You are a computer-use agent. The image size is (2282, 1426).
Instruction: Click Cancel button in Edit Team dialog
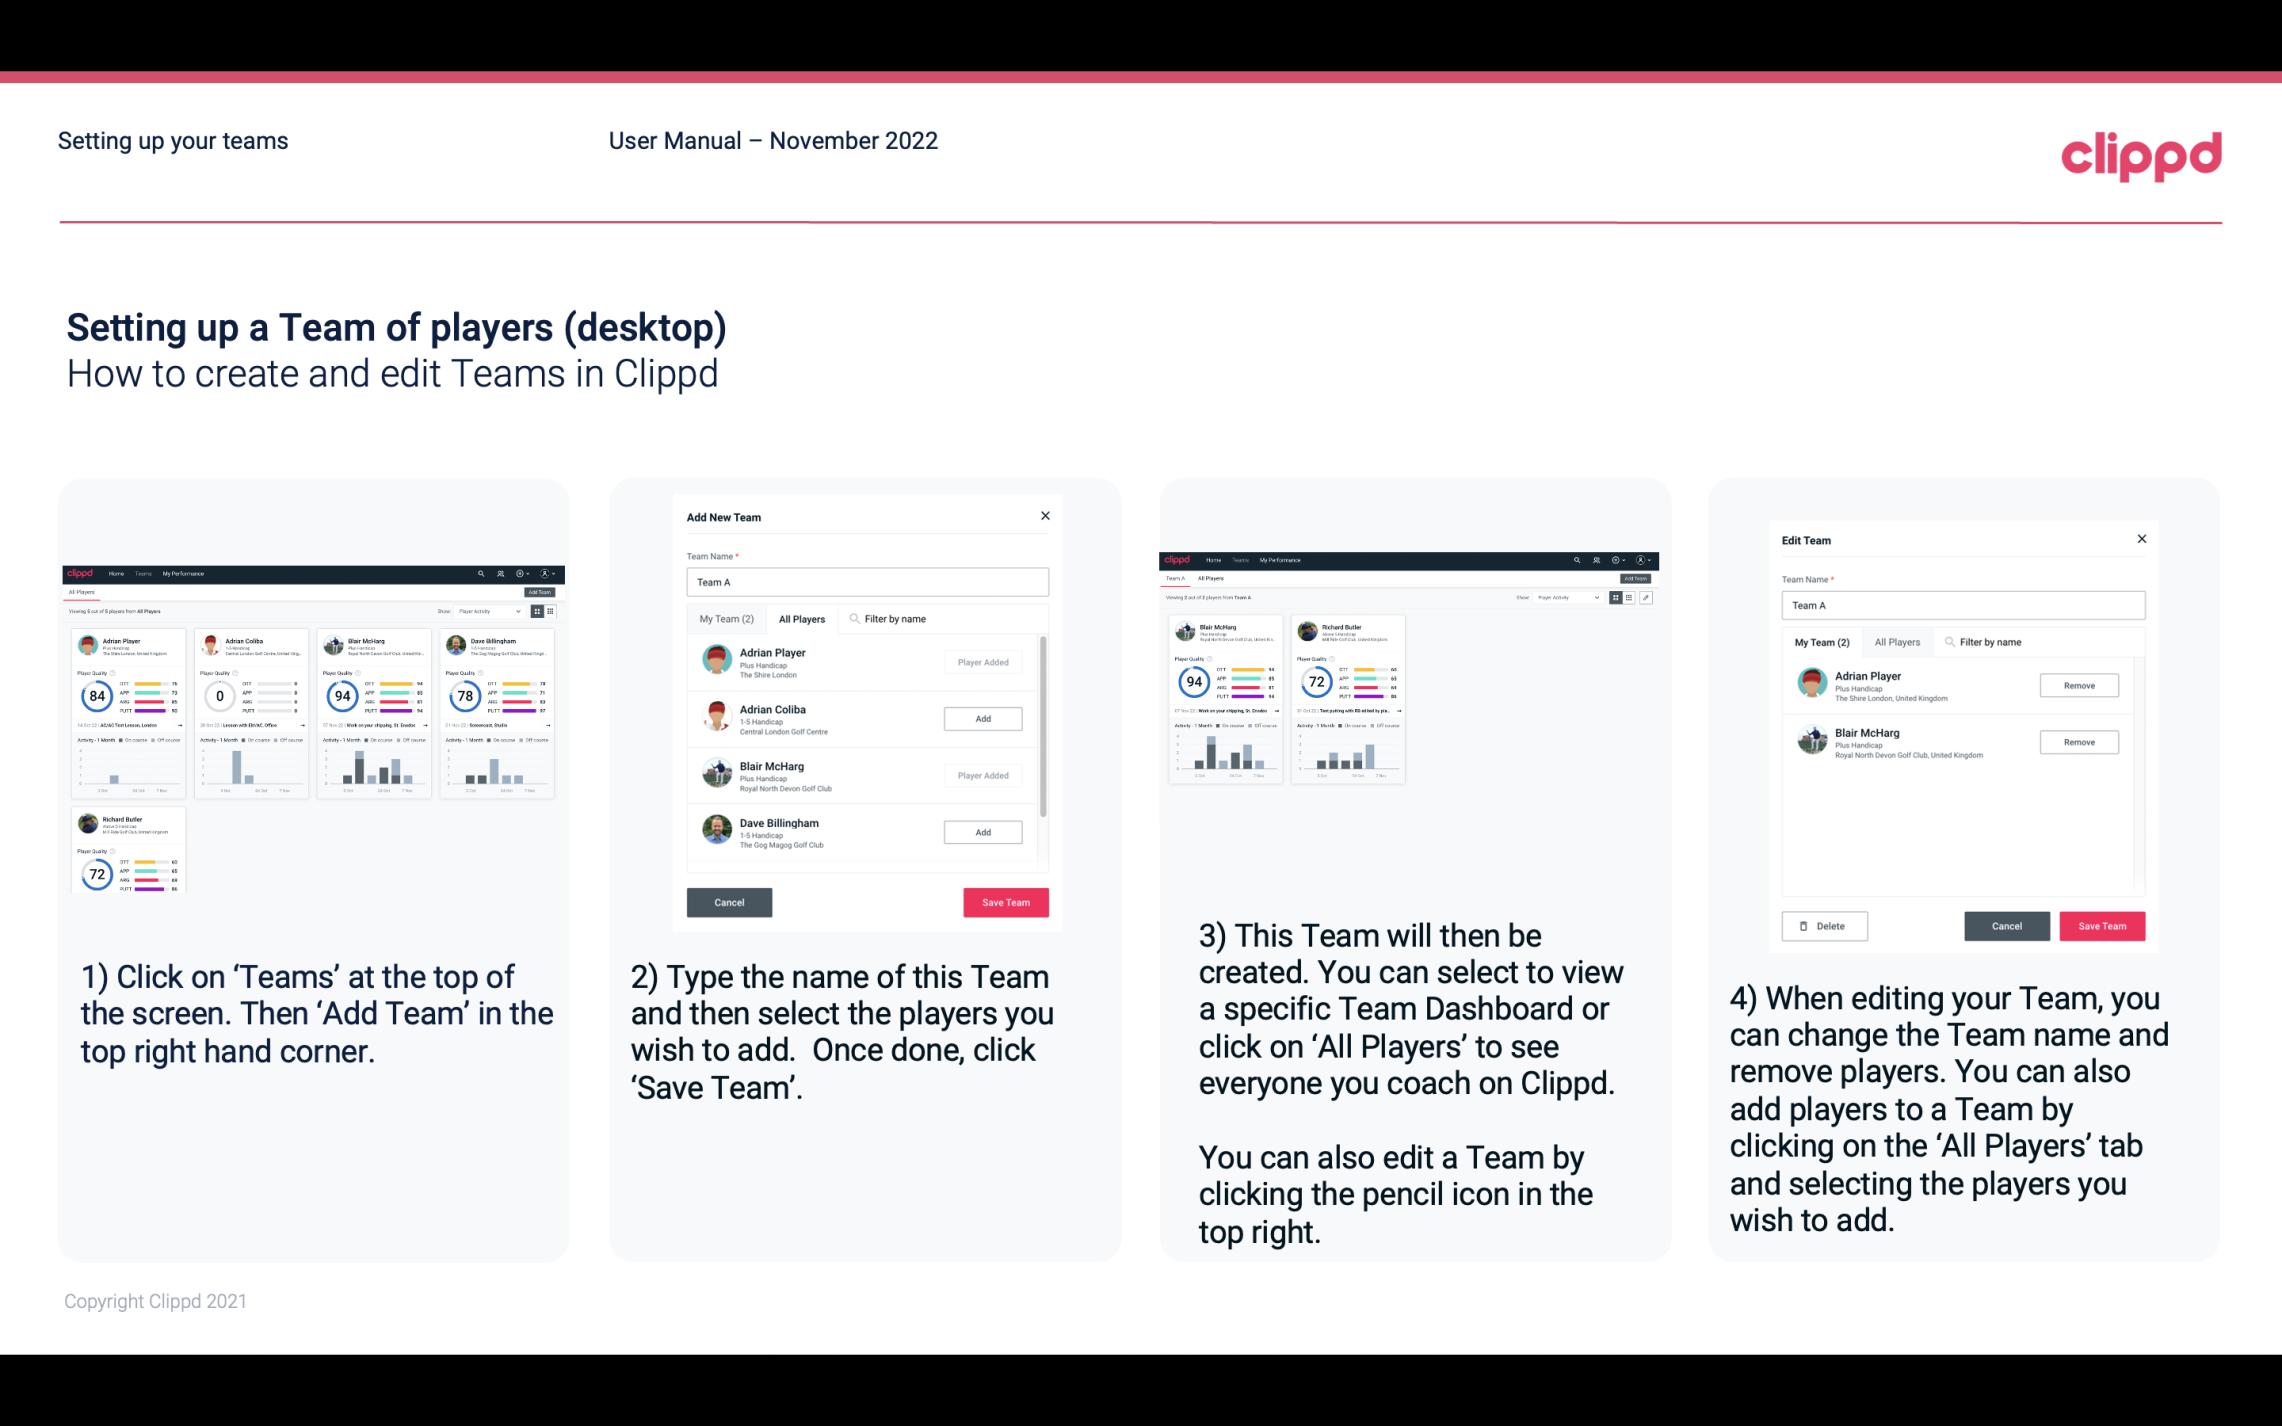[x=2008, y=925]
